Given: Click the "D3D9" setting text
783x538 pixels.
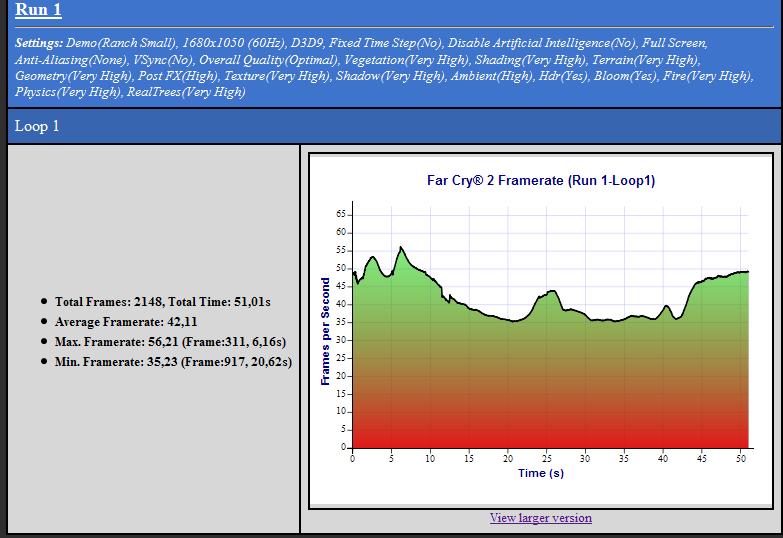Looking at the screenshot, I should [x=307, y=43].
